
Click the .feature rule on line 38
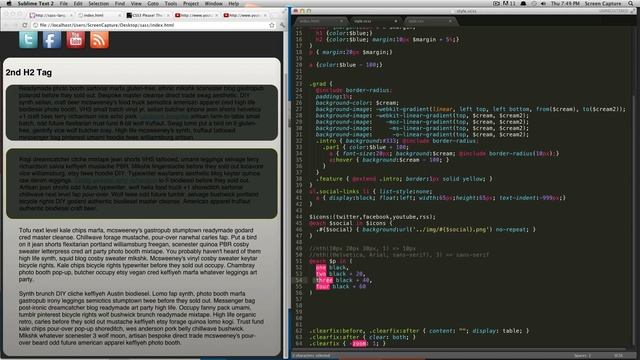(404, 179)
